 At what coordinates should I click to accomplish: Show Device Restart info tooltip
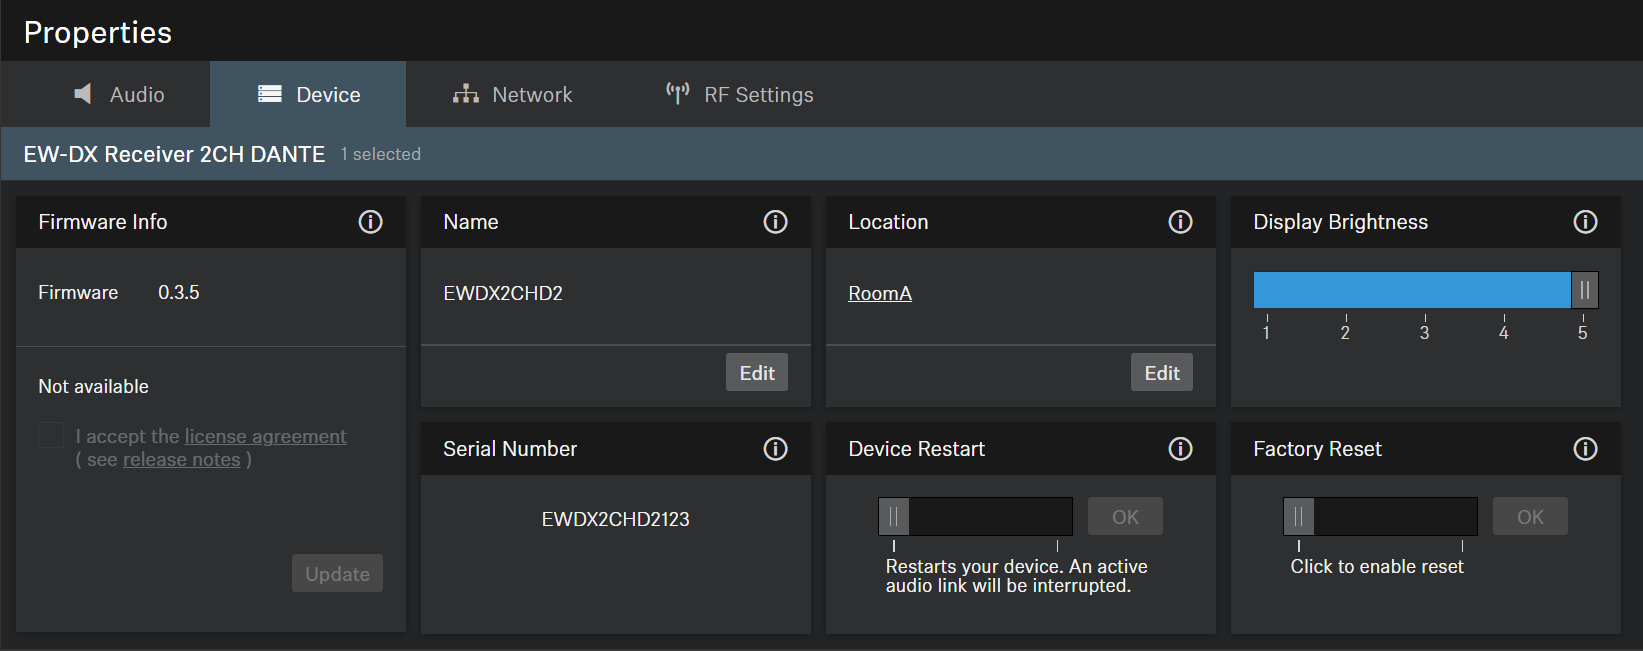click(1180, 449)
